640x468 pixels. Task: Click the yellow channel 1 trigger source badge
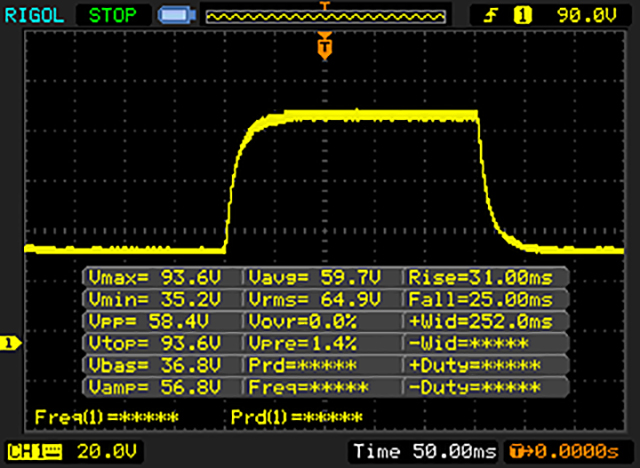522,16
